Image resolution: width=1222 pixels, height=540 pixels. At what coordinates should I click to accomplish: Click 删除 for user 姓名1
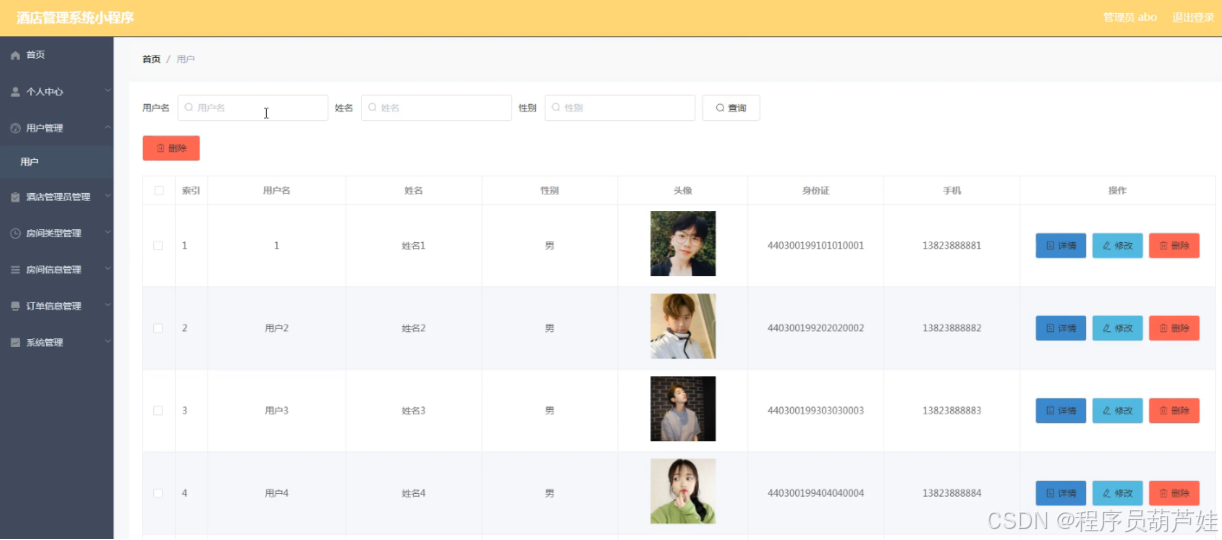click(1174, 245)
